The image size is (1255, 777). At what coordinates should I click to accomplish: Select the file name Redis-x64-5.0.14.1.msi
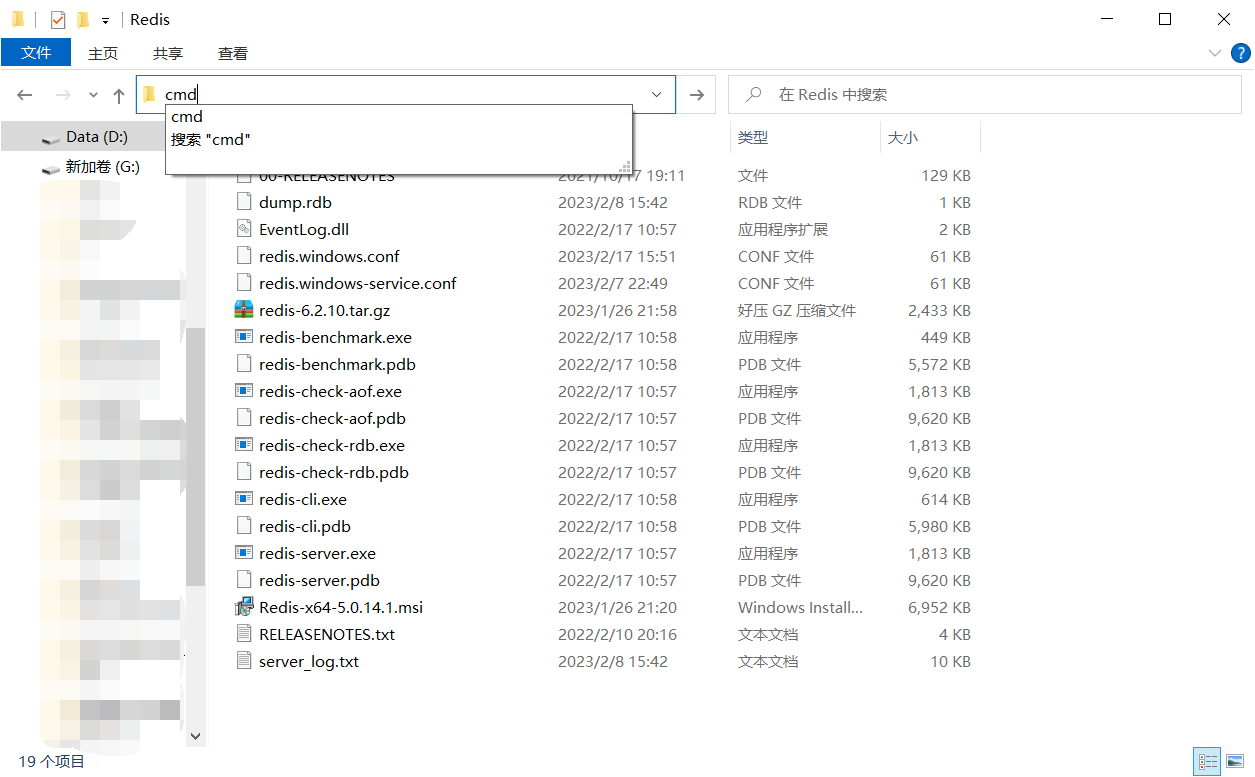pos(341,607)
